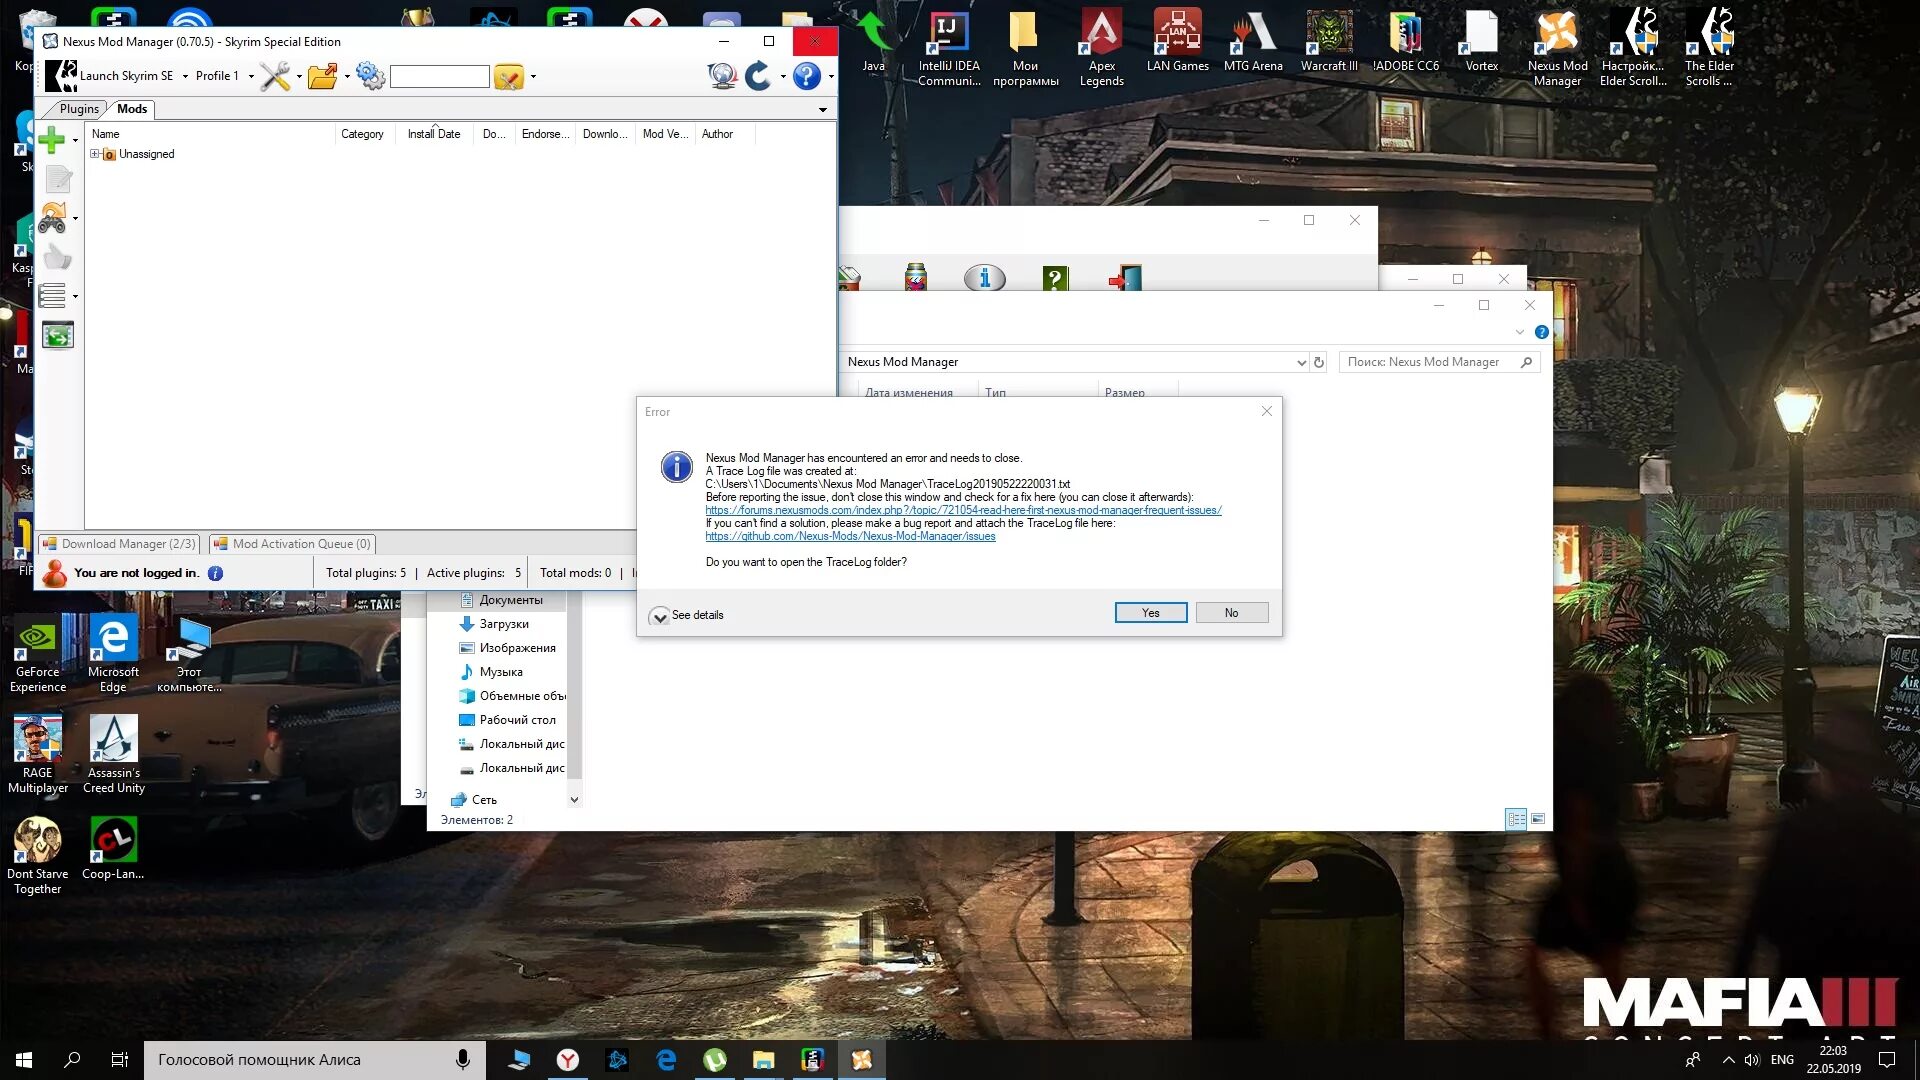Open the Download Manager (2/3) tab
This screenshot has height=1080, width=1920.
pos(119,544)
